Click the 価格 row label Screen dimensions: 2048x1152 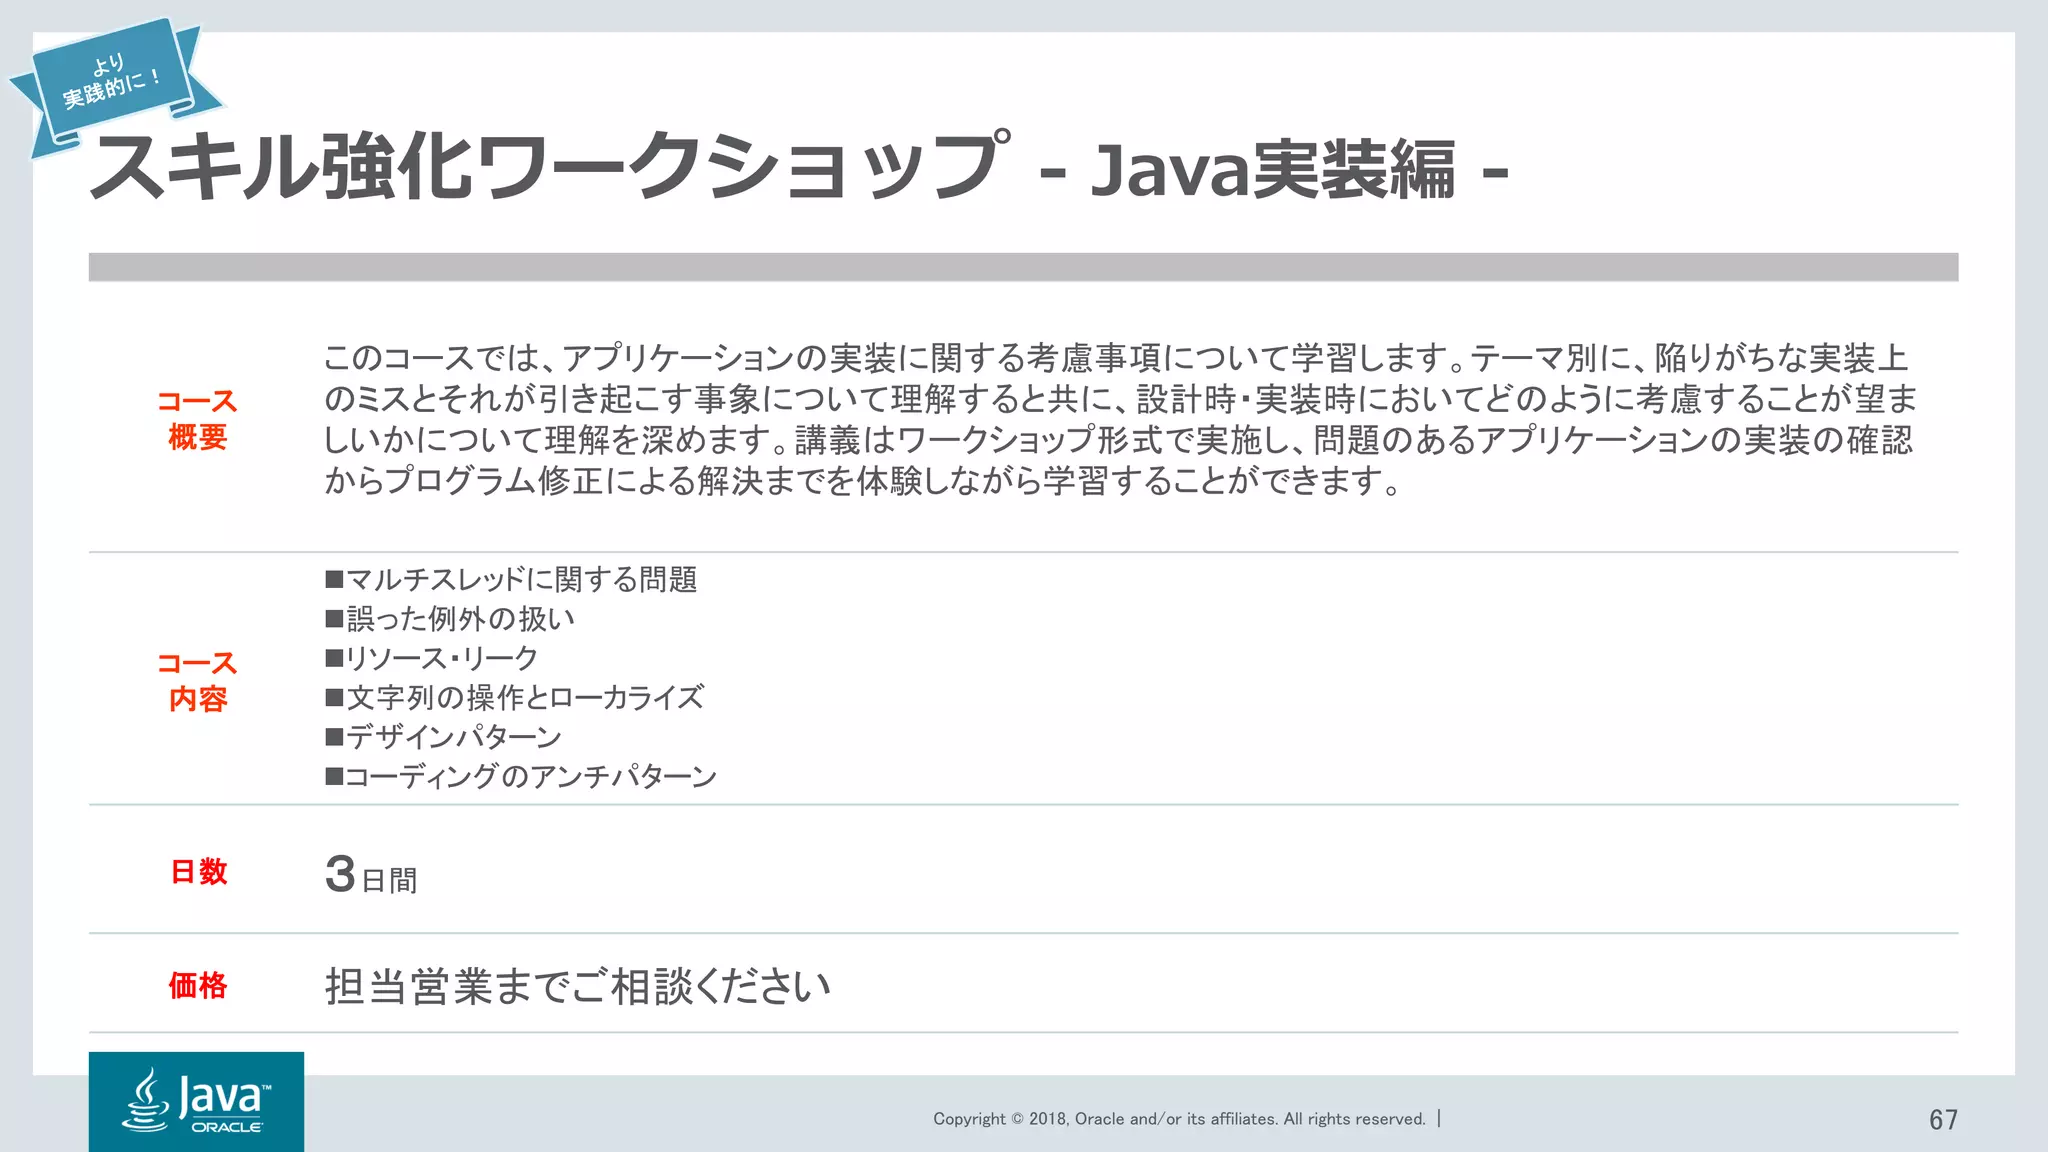(198, 985)
